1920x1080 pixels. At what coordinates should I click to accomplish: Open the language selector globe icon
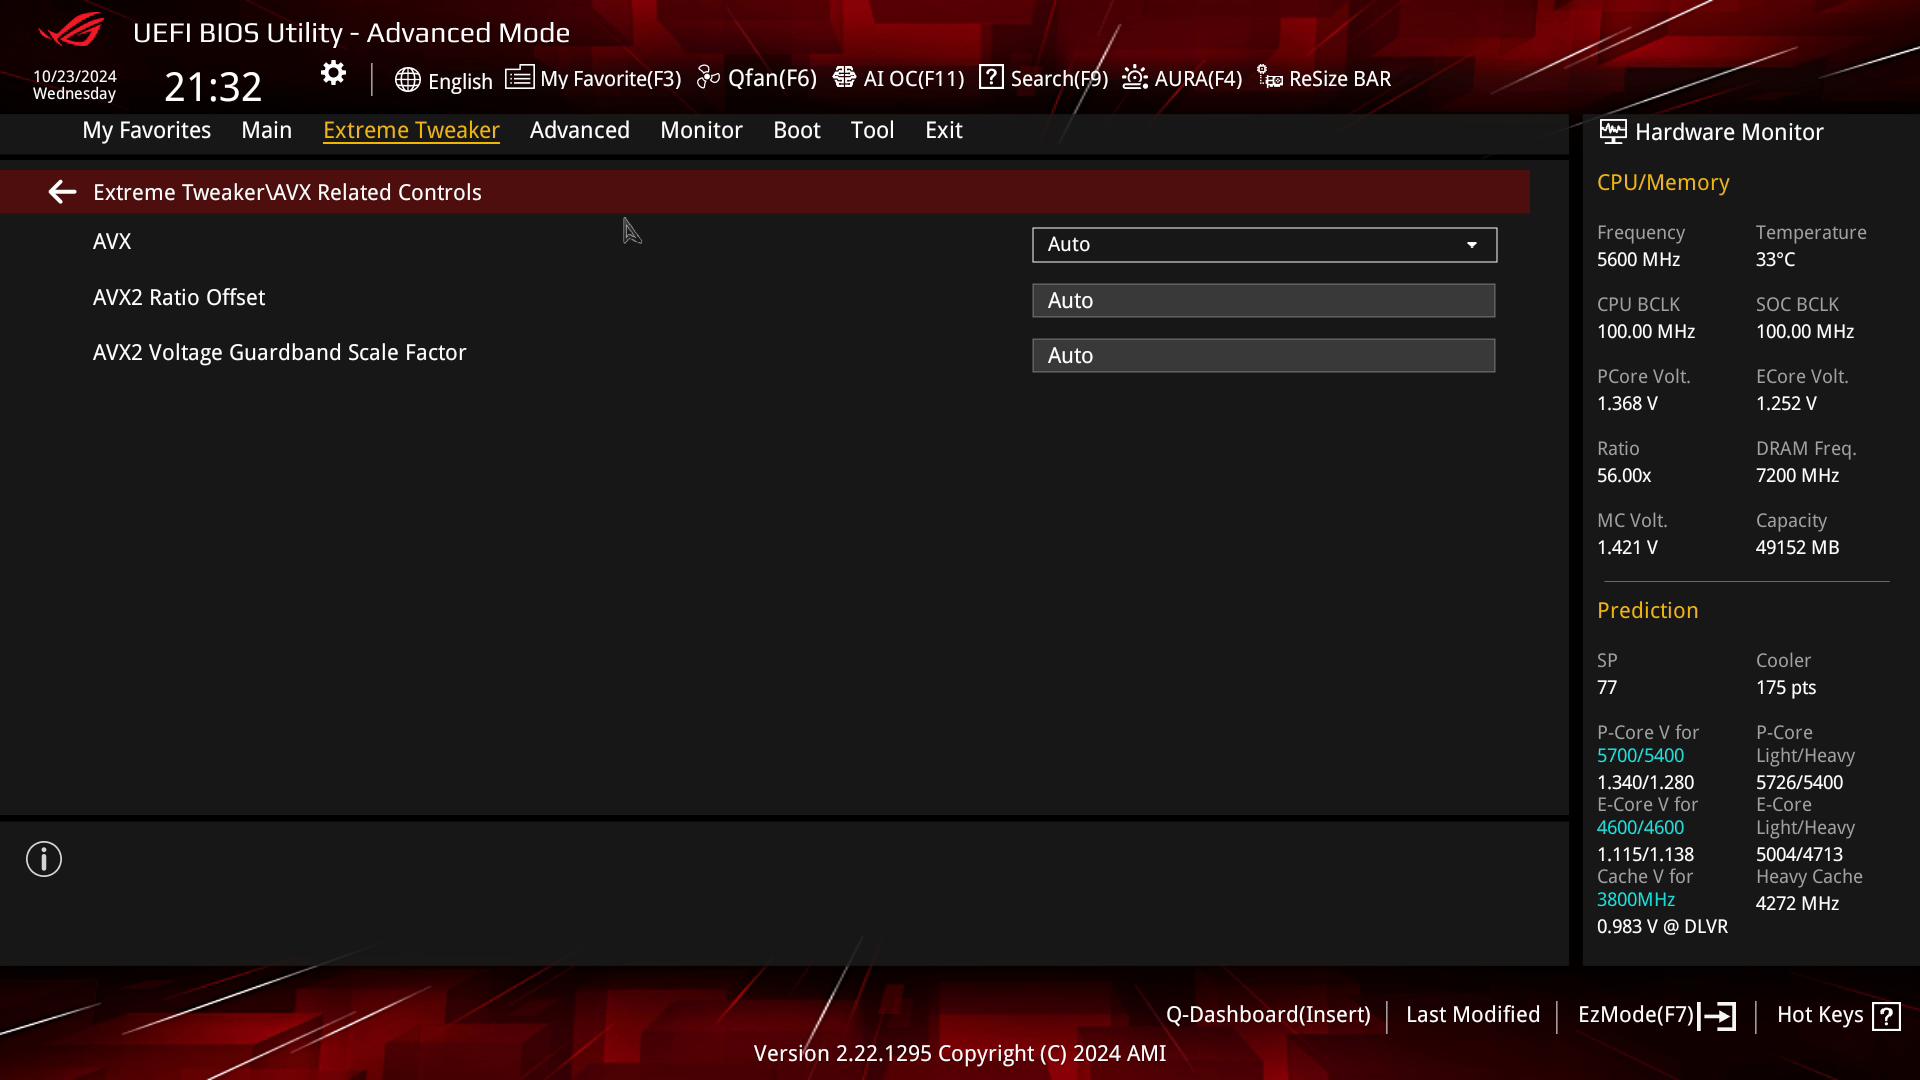(x=408, y=80)
